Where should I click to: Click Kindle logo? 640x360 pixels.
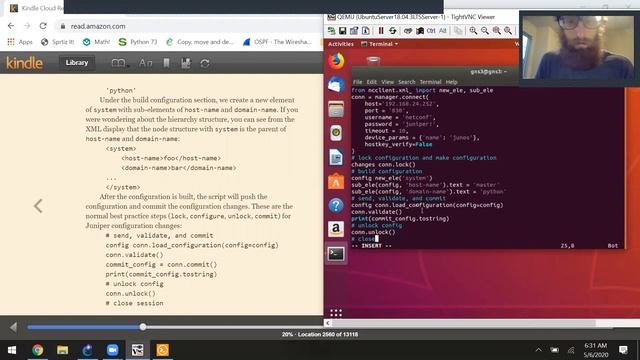pyautogui.click(x=24, y=63)
